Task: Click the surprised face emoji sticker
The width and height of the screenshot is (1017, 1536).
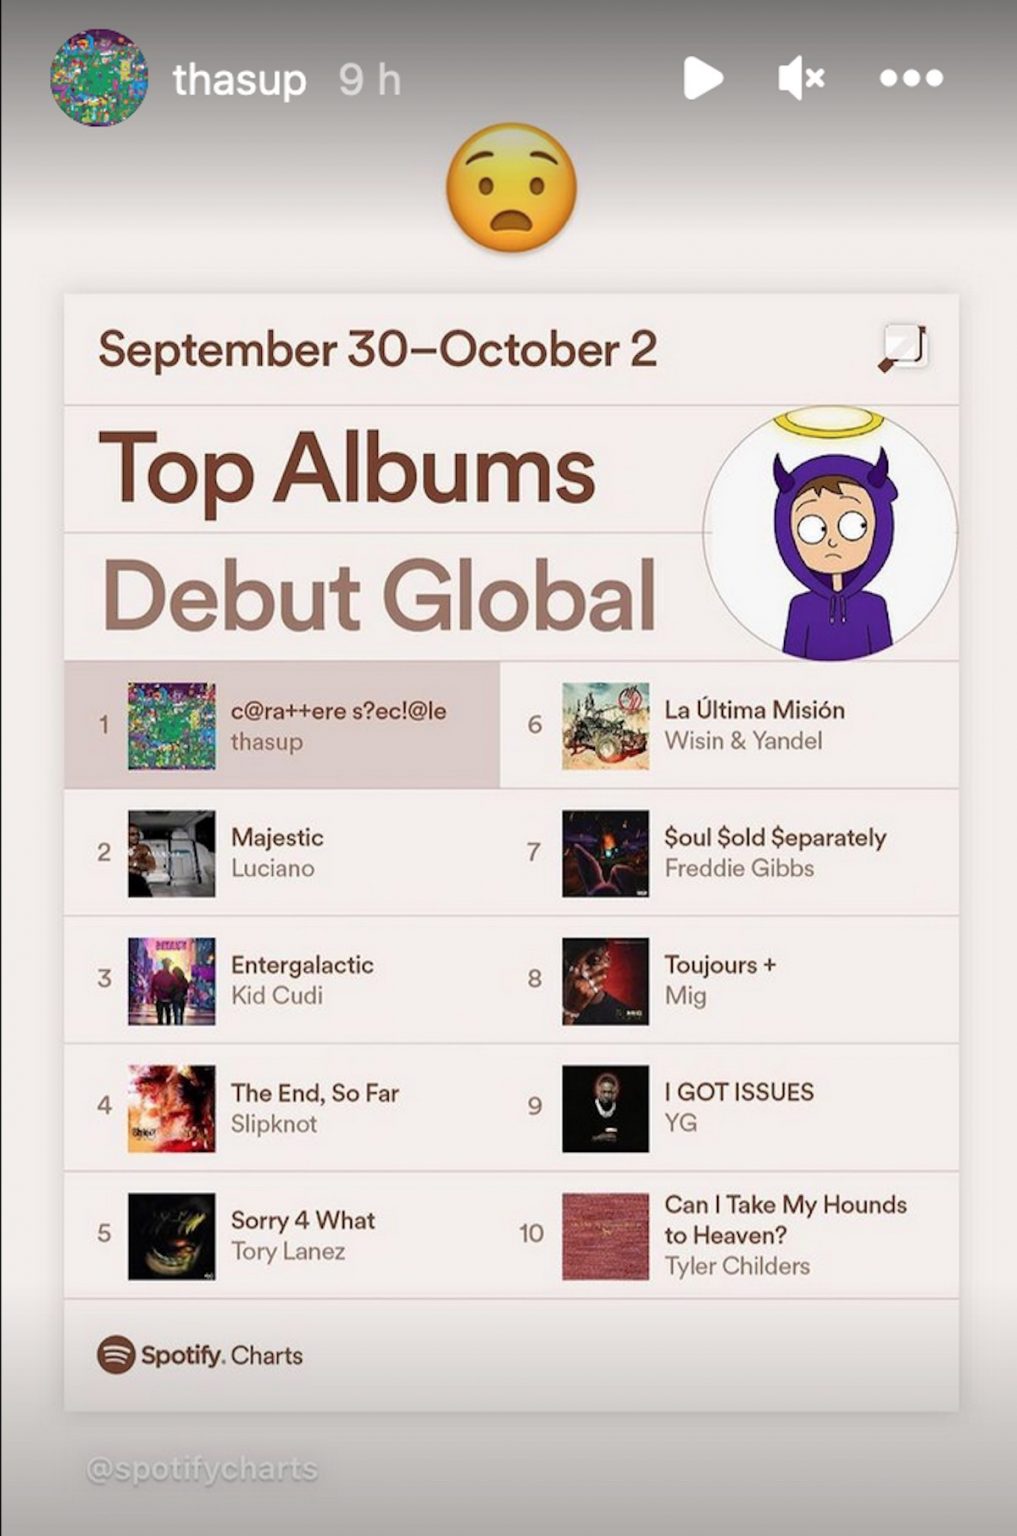Action: [511, 187]
